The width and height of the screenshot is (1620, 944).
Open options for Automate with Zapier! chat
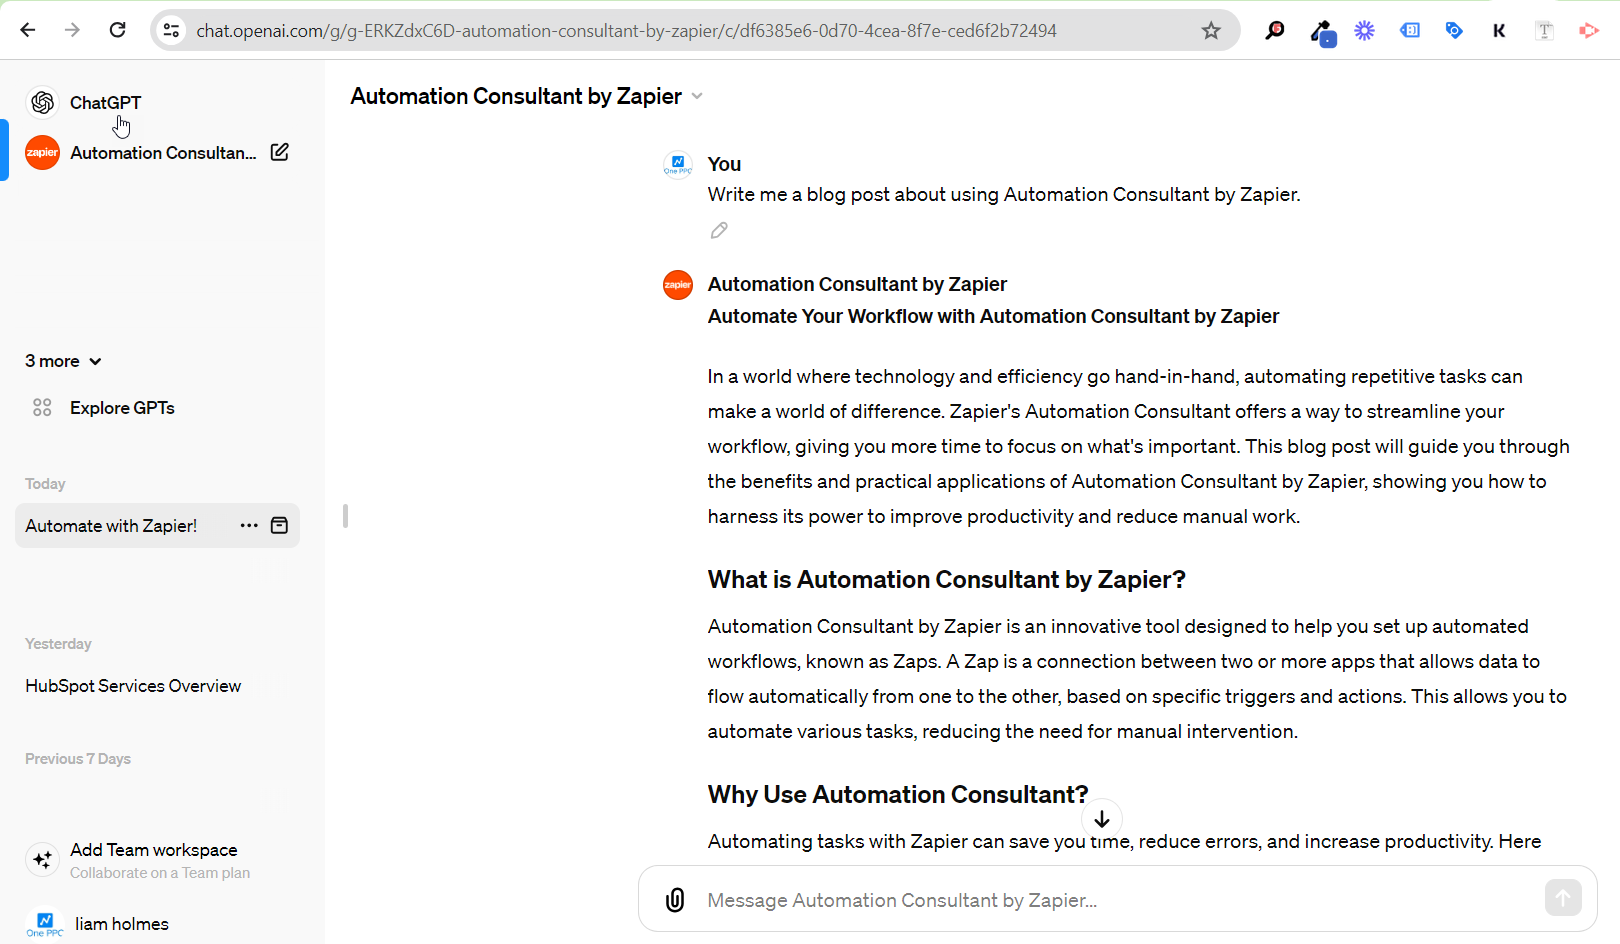point(248,525)
